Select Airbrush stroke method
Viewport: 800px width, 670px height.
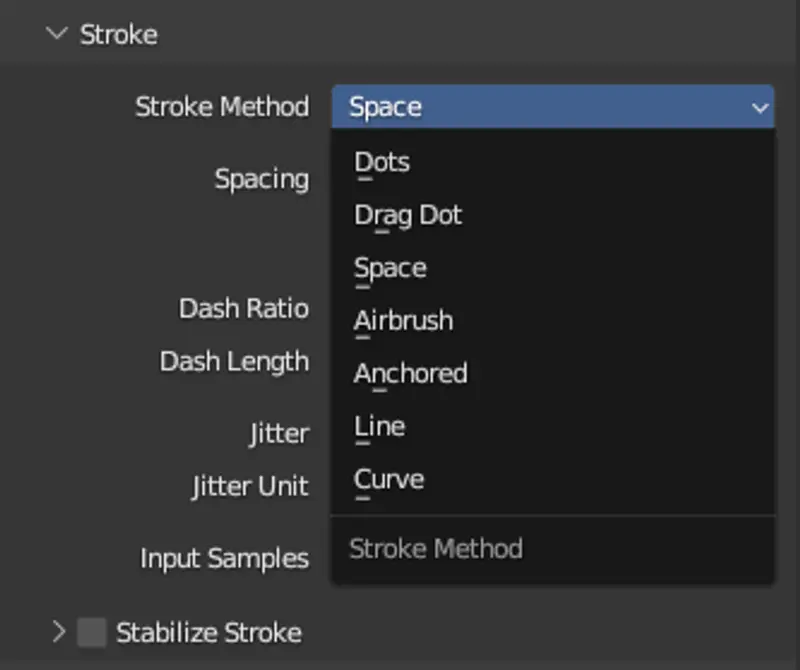pyautogui.click(x=403, y=320)
